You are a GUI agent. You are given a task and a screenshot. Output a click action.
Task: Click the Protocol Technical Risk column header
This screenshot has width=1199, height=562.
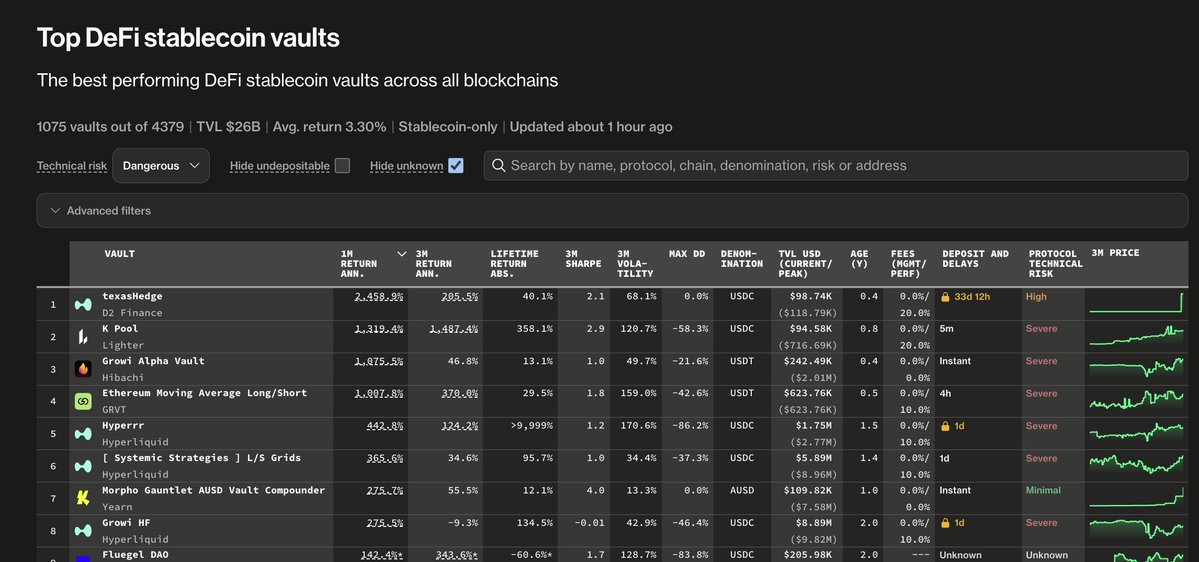[1055, 264]
